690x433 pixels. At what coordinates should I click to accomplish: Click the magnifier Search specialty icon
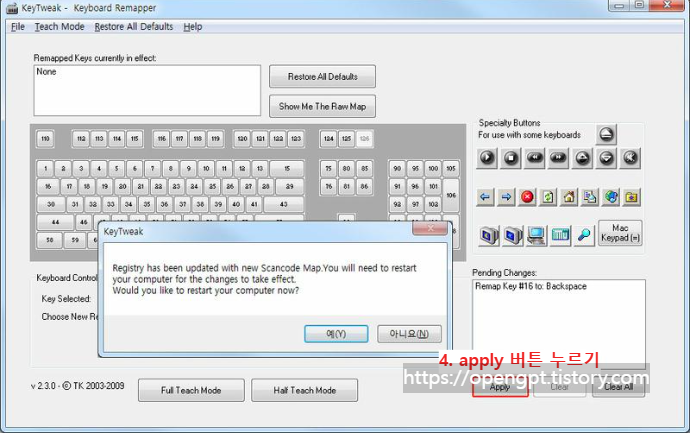(x=584, y=235)
